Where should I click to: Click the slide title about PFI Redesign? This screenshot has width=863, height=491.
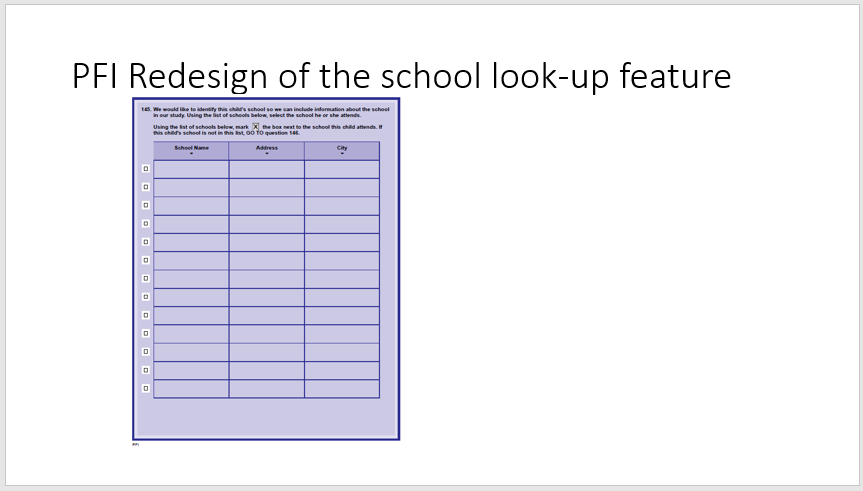401,76
